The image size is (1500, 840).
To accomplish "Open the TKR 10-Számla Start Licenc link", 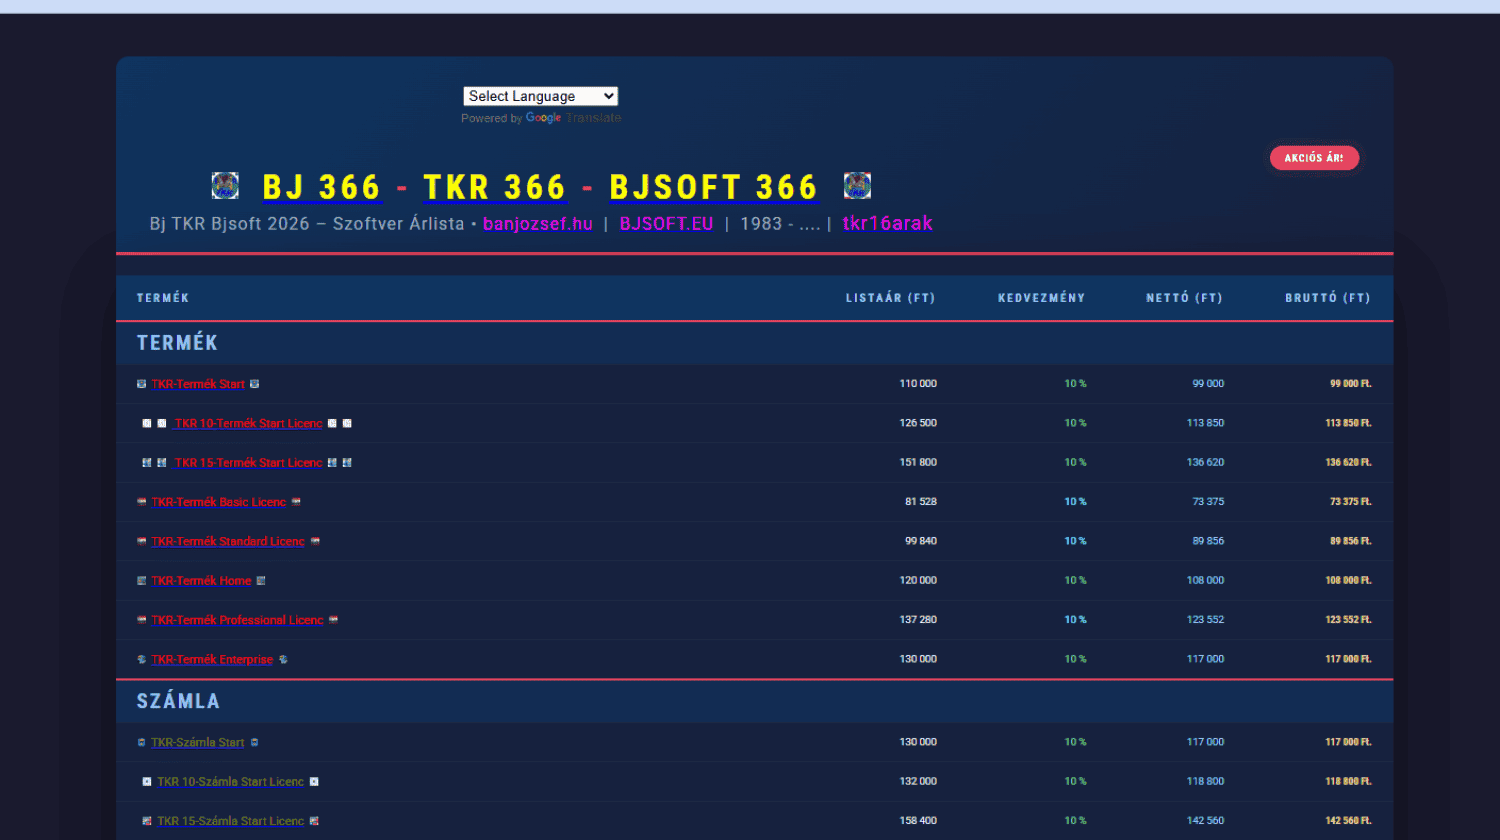I will click(x=231, y=782).
